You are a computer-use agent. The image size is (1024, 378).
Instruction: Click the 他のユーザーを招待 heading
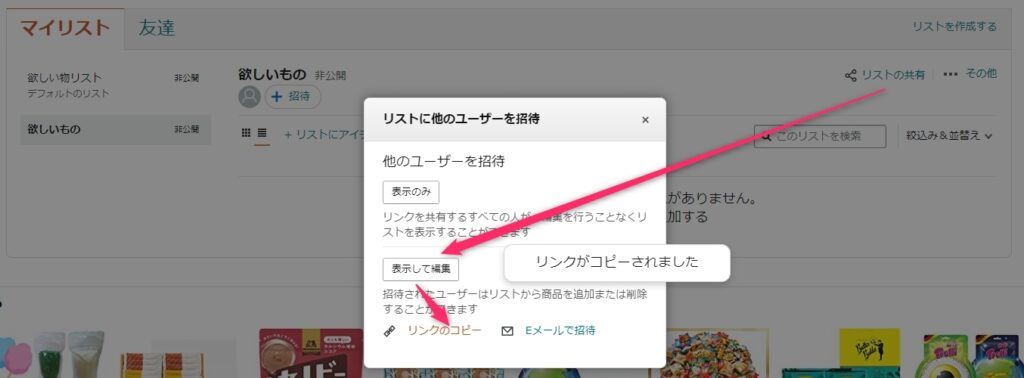[x=443, y=161]
